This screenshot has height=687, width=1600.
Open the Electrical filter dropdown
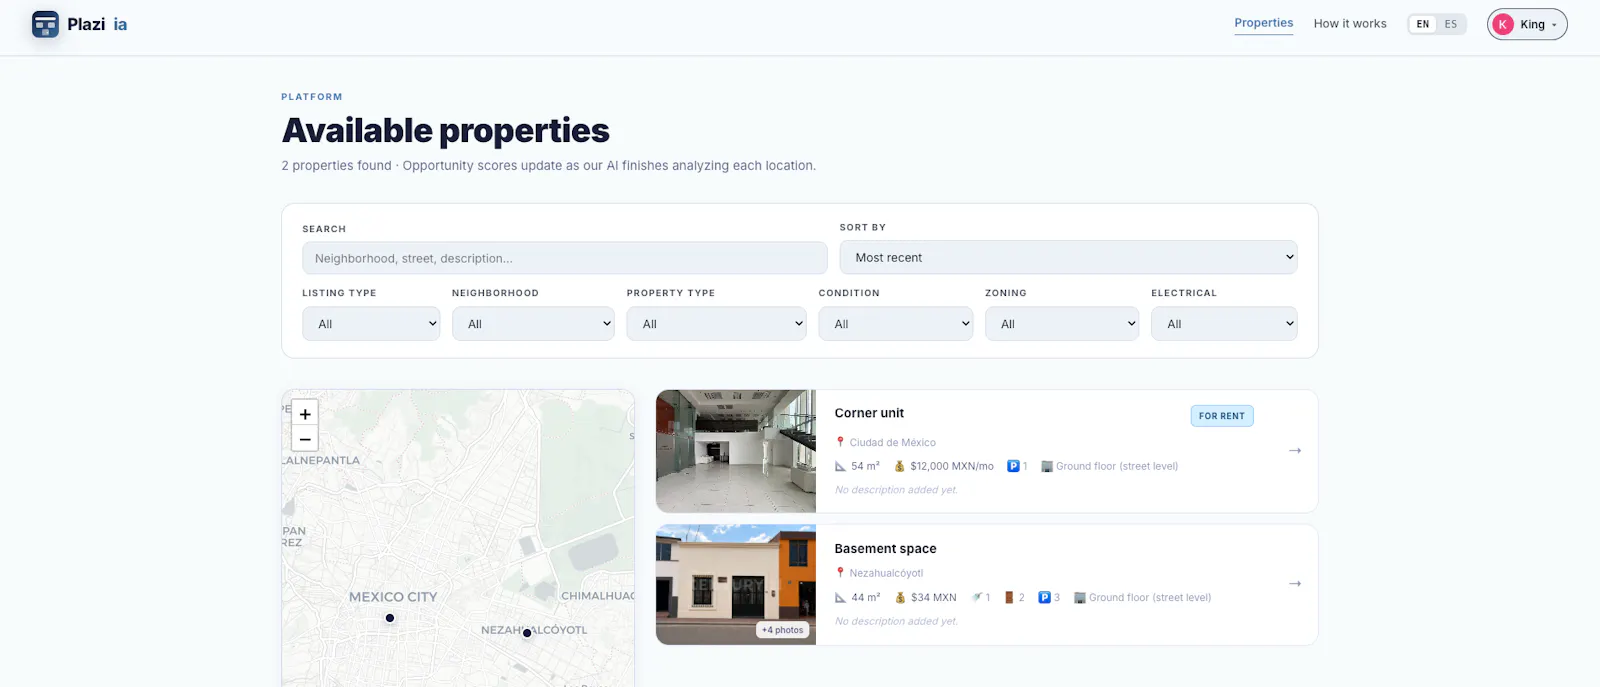click(x=1224, y=324)
